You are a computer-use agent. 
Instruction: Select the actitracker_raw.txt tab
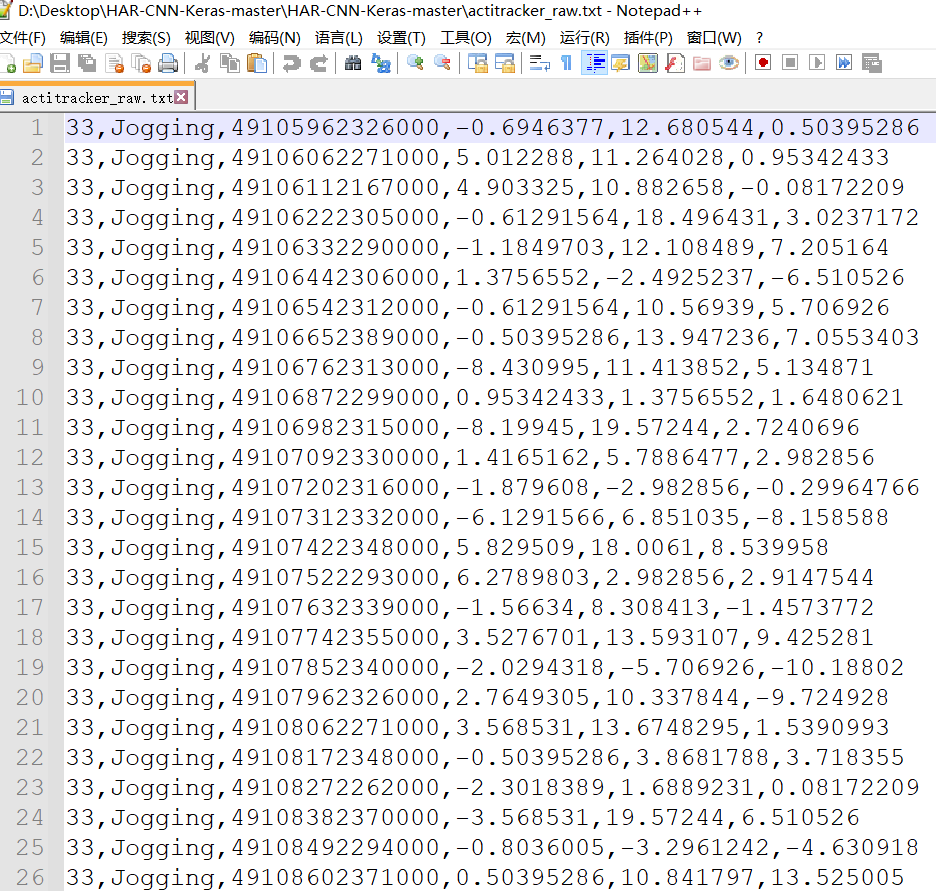(x=96, y=97)
